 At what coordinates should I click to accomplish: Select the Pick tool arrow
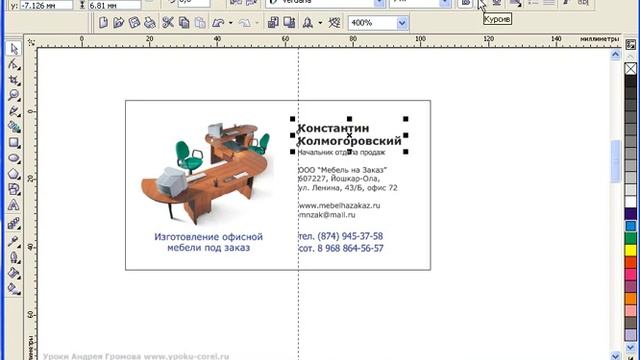point(13,49)
